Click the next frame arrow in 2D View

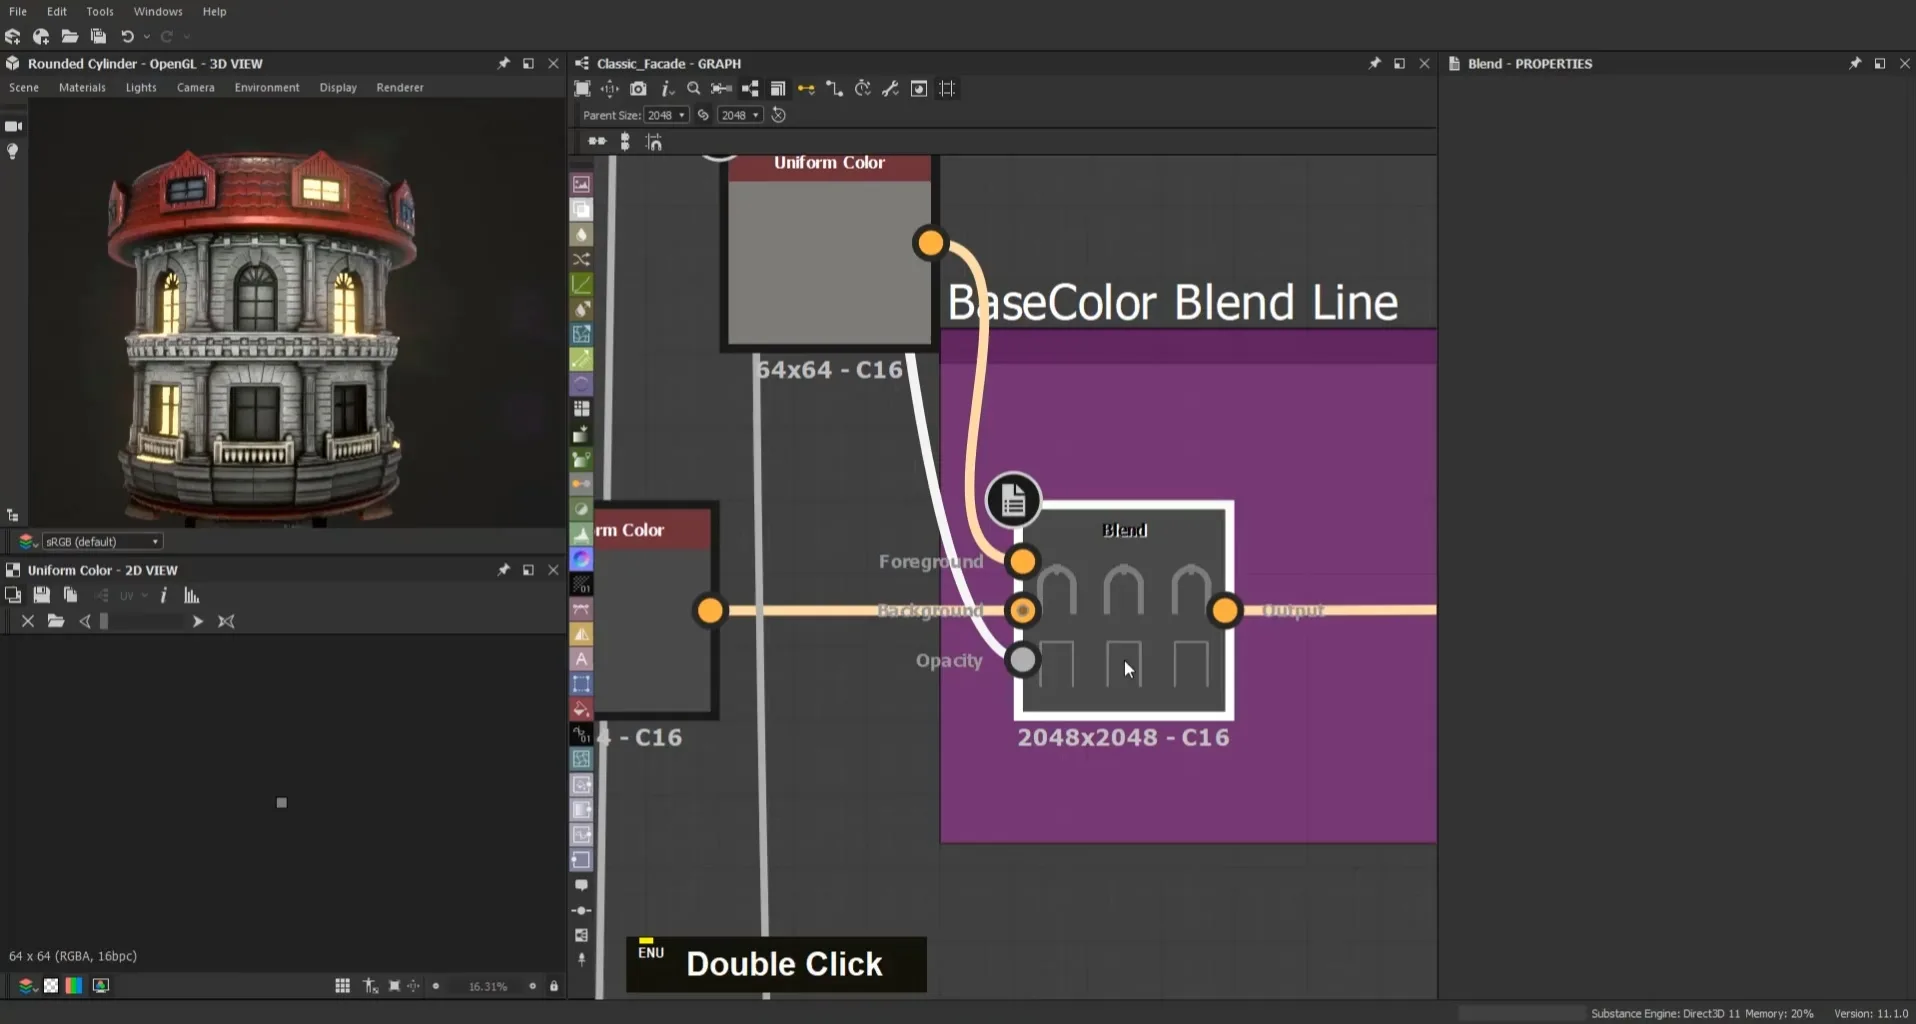(x=197, y=622)
